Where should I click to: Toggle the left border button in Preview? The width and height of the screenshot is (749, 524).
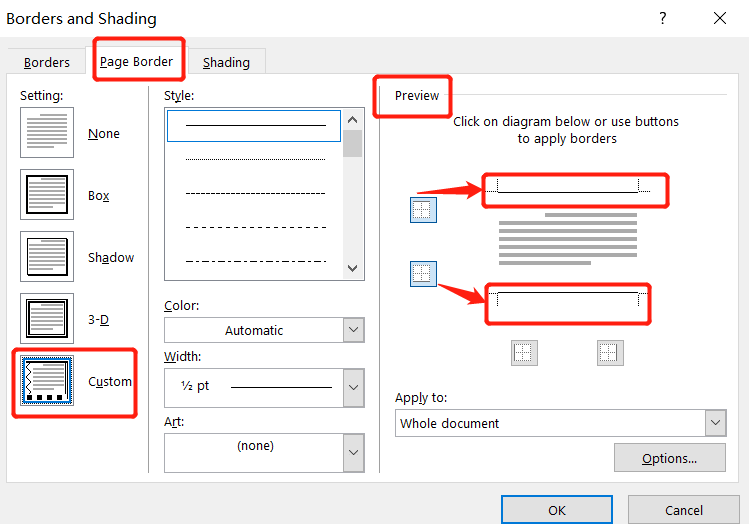tap(524, 353)
